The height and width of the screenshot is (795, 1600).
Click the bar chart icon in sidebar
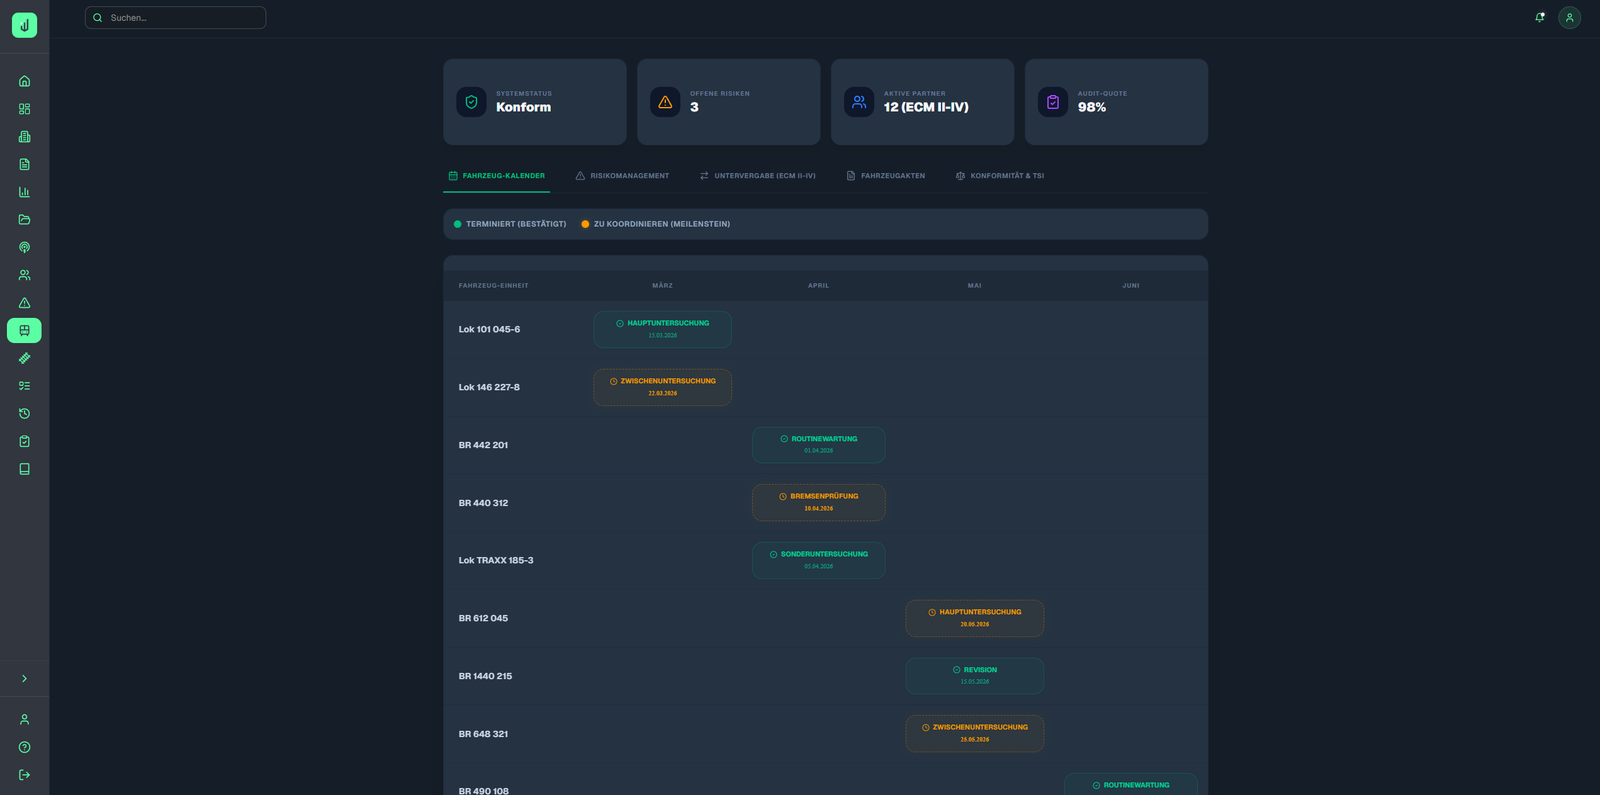[x=24, y=192]
